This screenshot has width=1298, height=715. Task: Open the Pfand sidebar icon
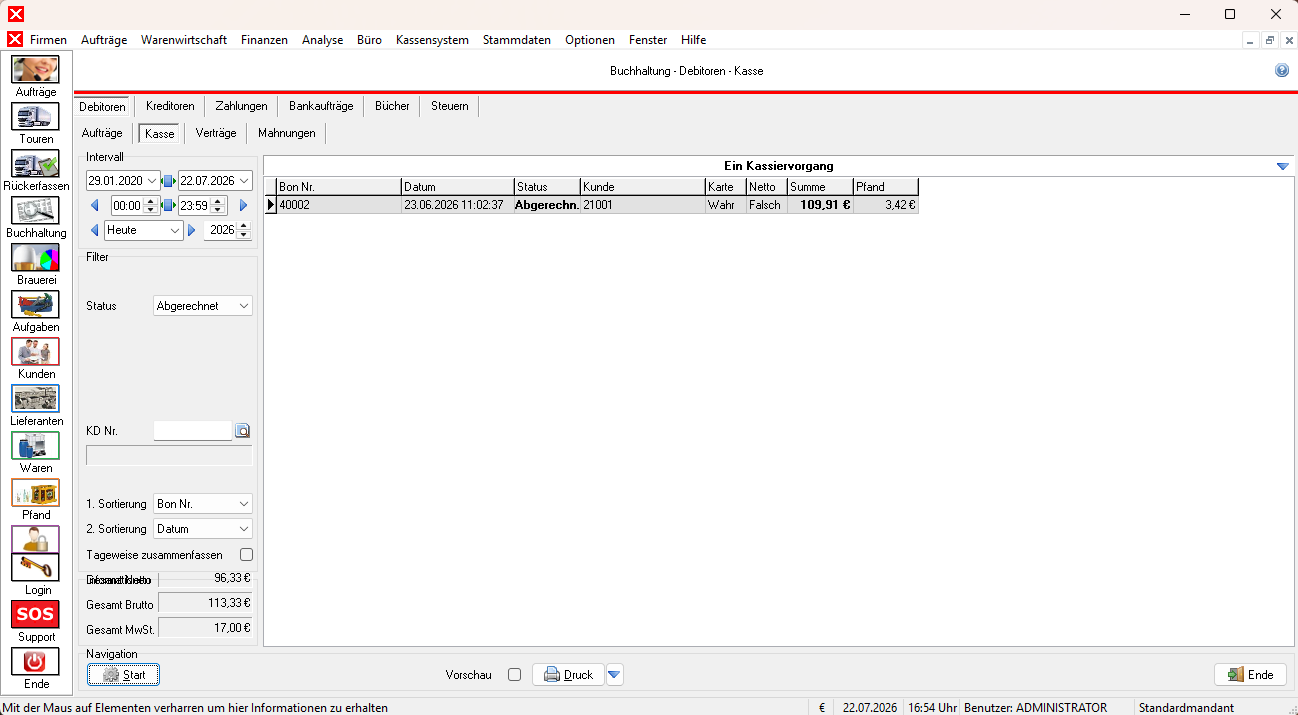35,492
